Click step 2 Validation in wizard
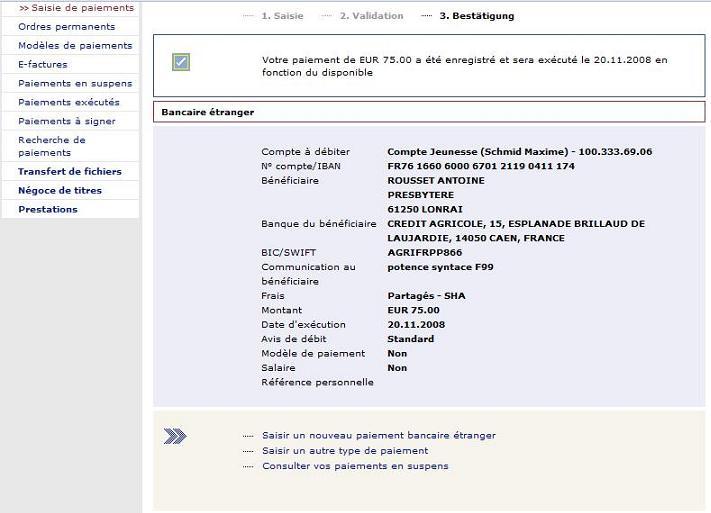 [x=371, y=16]
